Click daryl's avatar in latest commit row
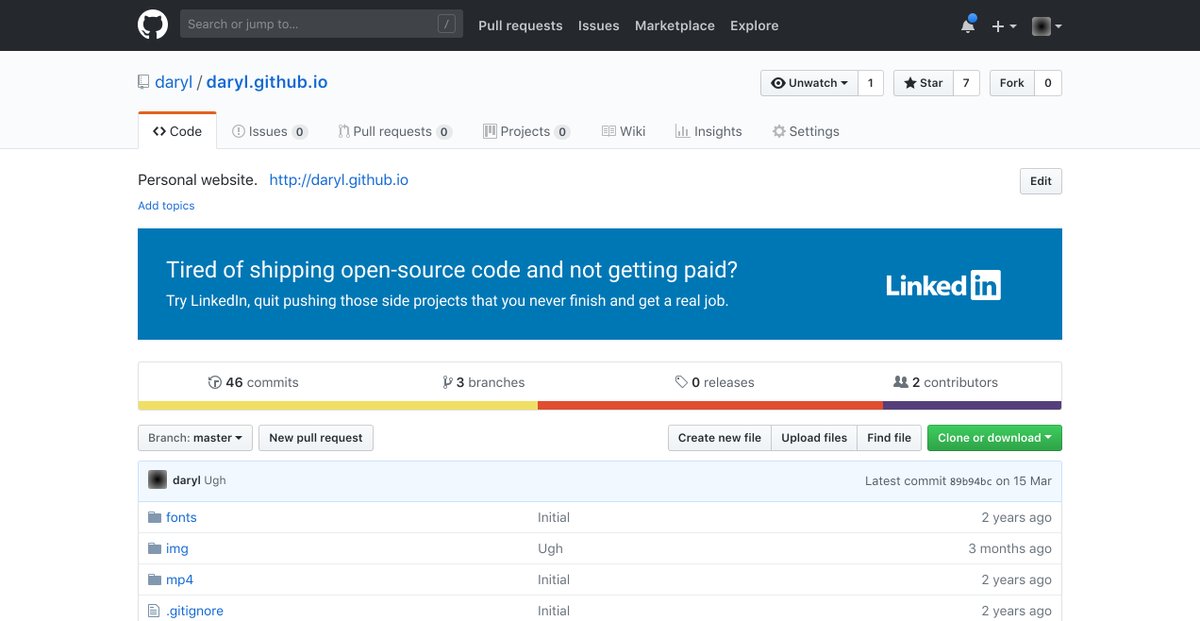This screenshot has width=1200, height=621. 157,480
